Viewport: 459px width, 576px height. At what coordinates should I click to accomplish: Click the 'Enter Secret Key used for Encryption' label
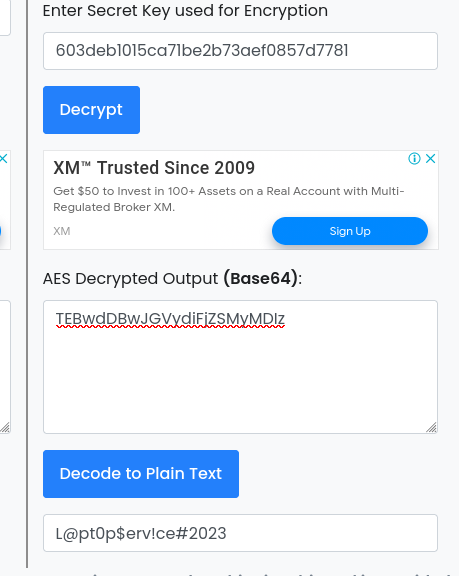pos(185,11)
